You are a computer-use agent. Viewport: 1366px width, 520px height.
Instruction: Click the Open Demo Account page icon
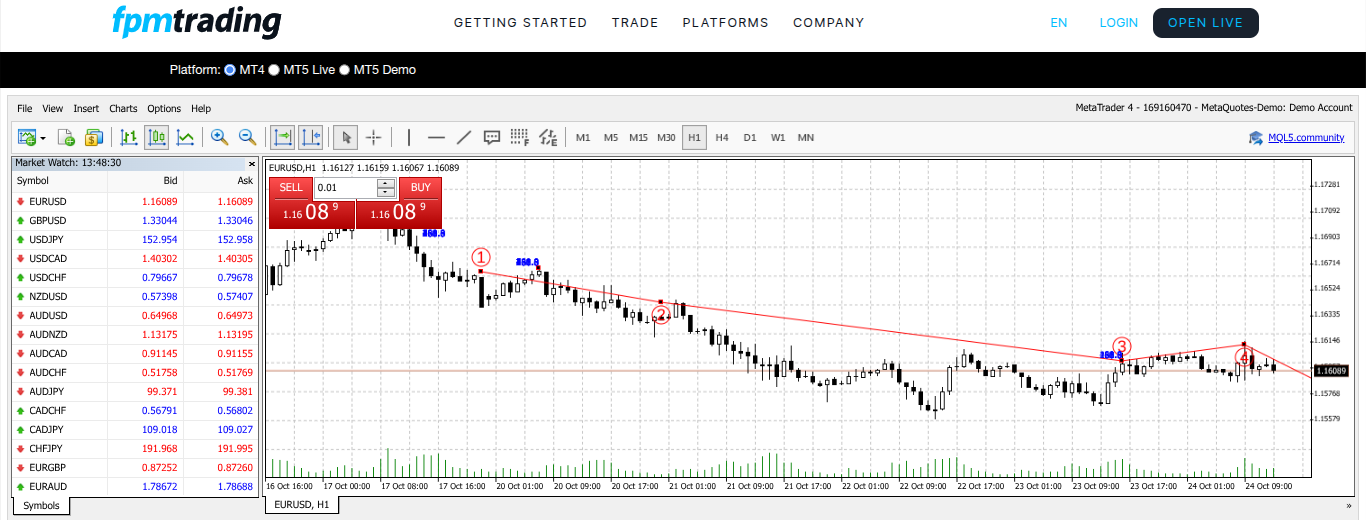[66, 137]
